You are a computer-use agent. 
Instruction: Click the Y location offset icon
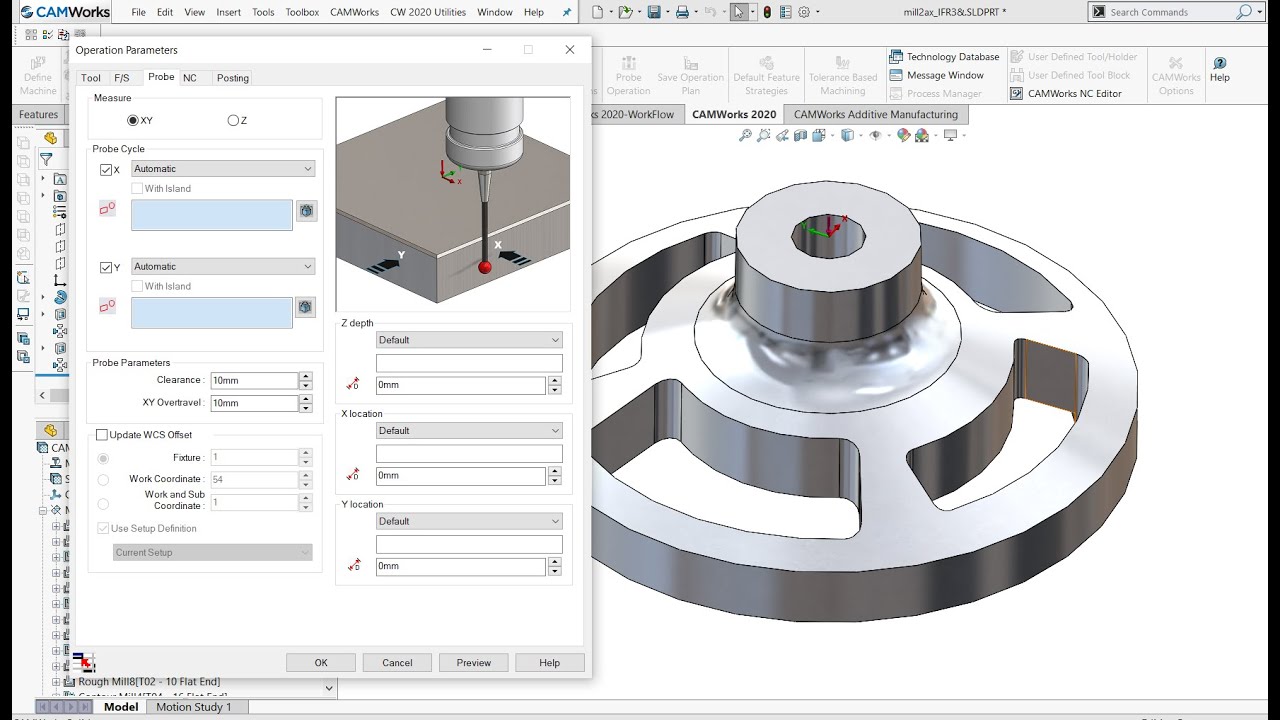coord(354,566)
